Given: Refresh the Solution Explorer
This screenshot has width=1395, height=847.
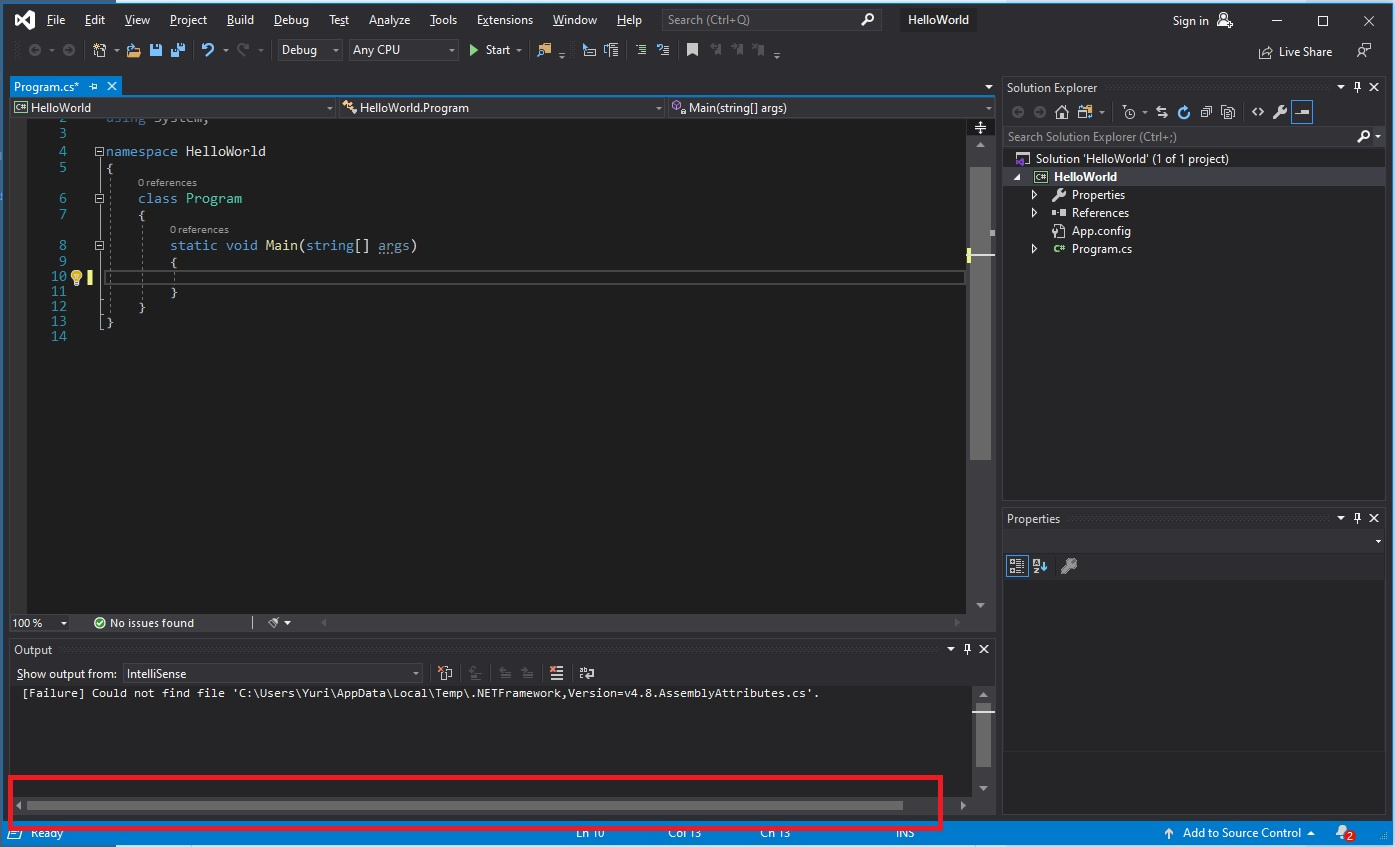Looking at the screenshot, I should click(x=1184, y=113).
